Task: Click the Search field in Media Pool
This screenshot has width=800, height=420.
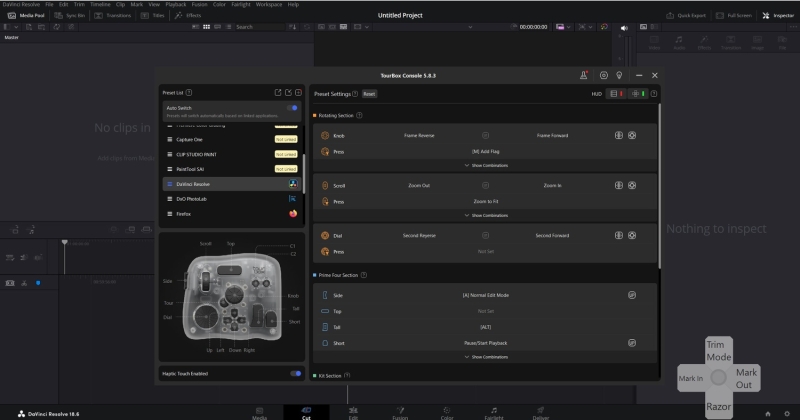Action: (x=259, y=27)
